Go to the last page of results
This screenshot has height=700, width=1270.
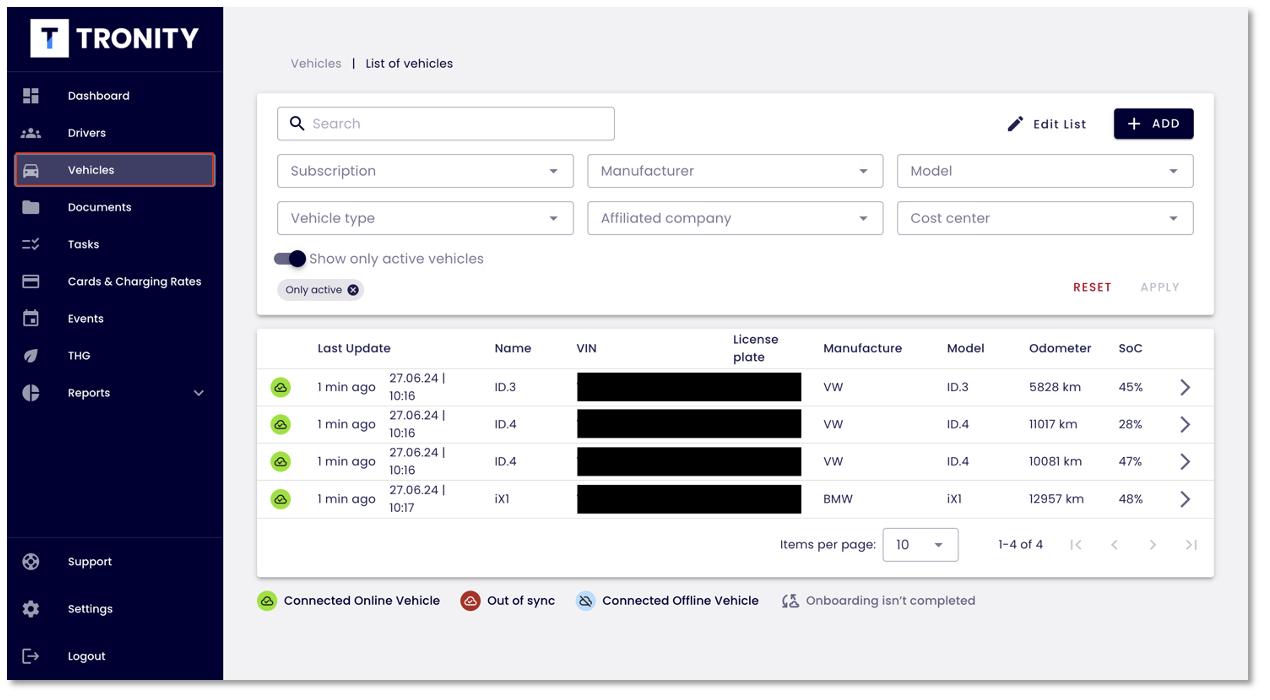click(x=1191, y=545)
